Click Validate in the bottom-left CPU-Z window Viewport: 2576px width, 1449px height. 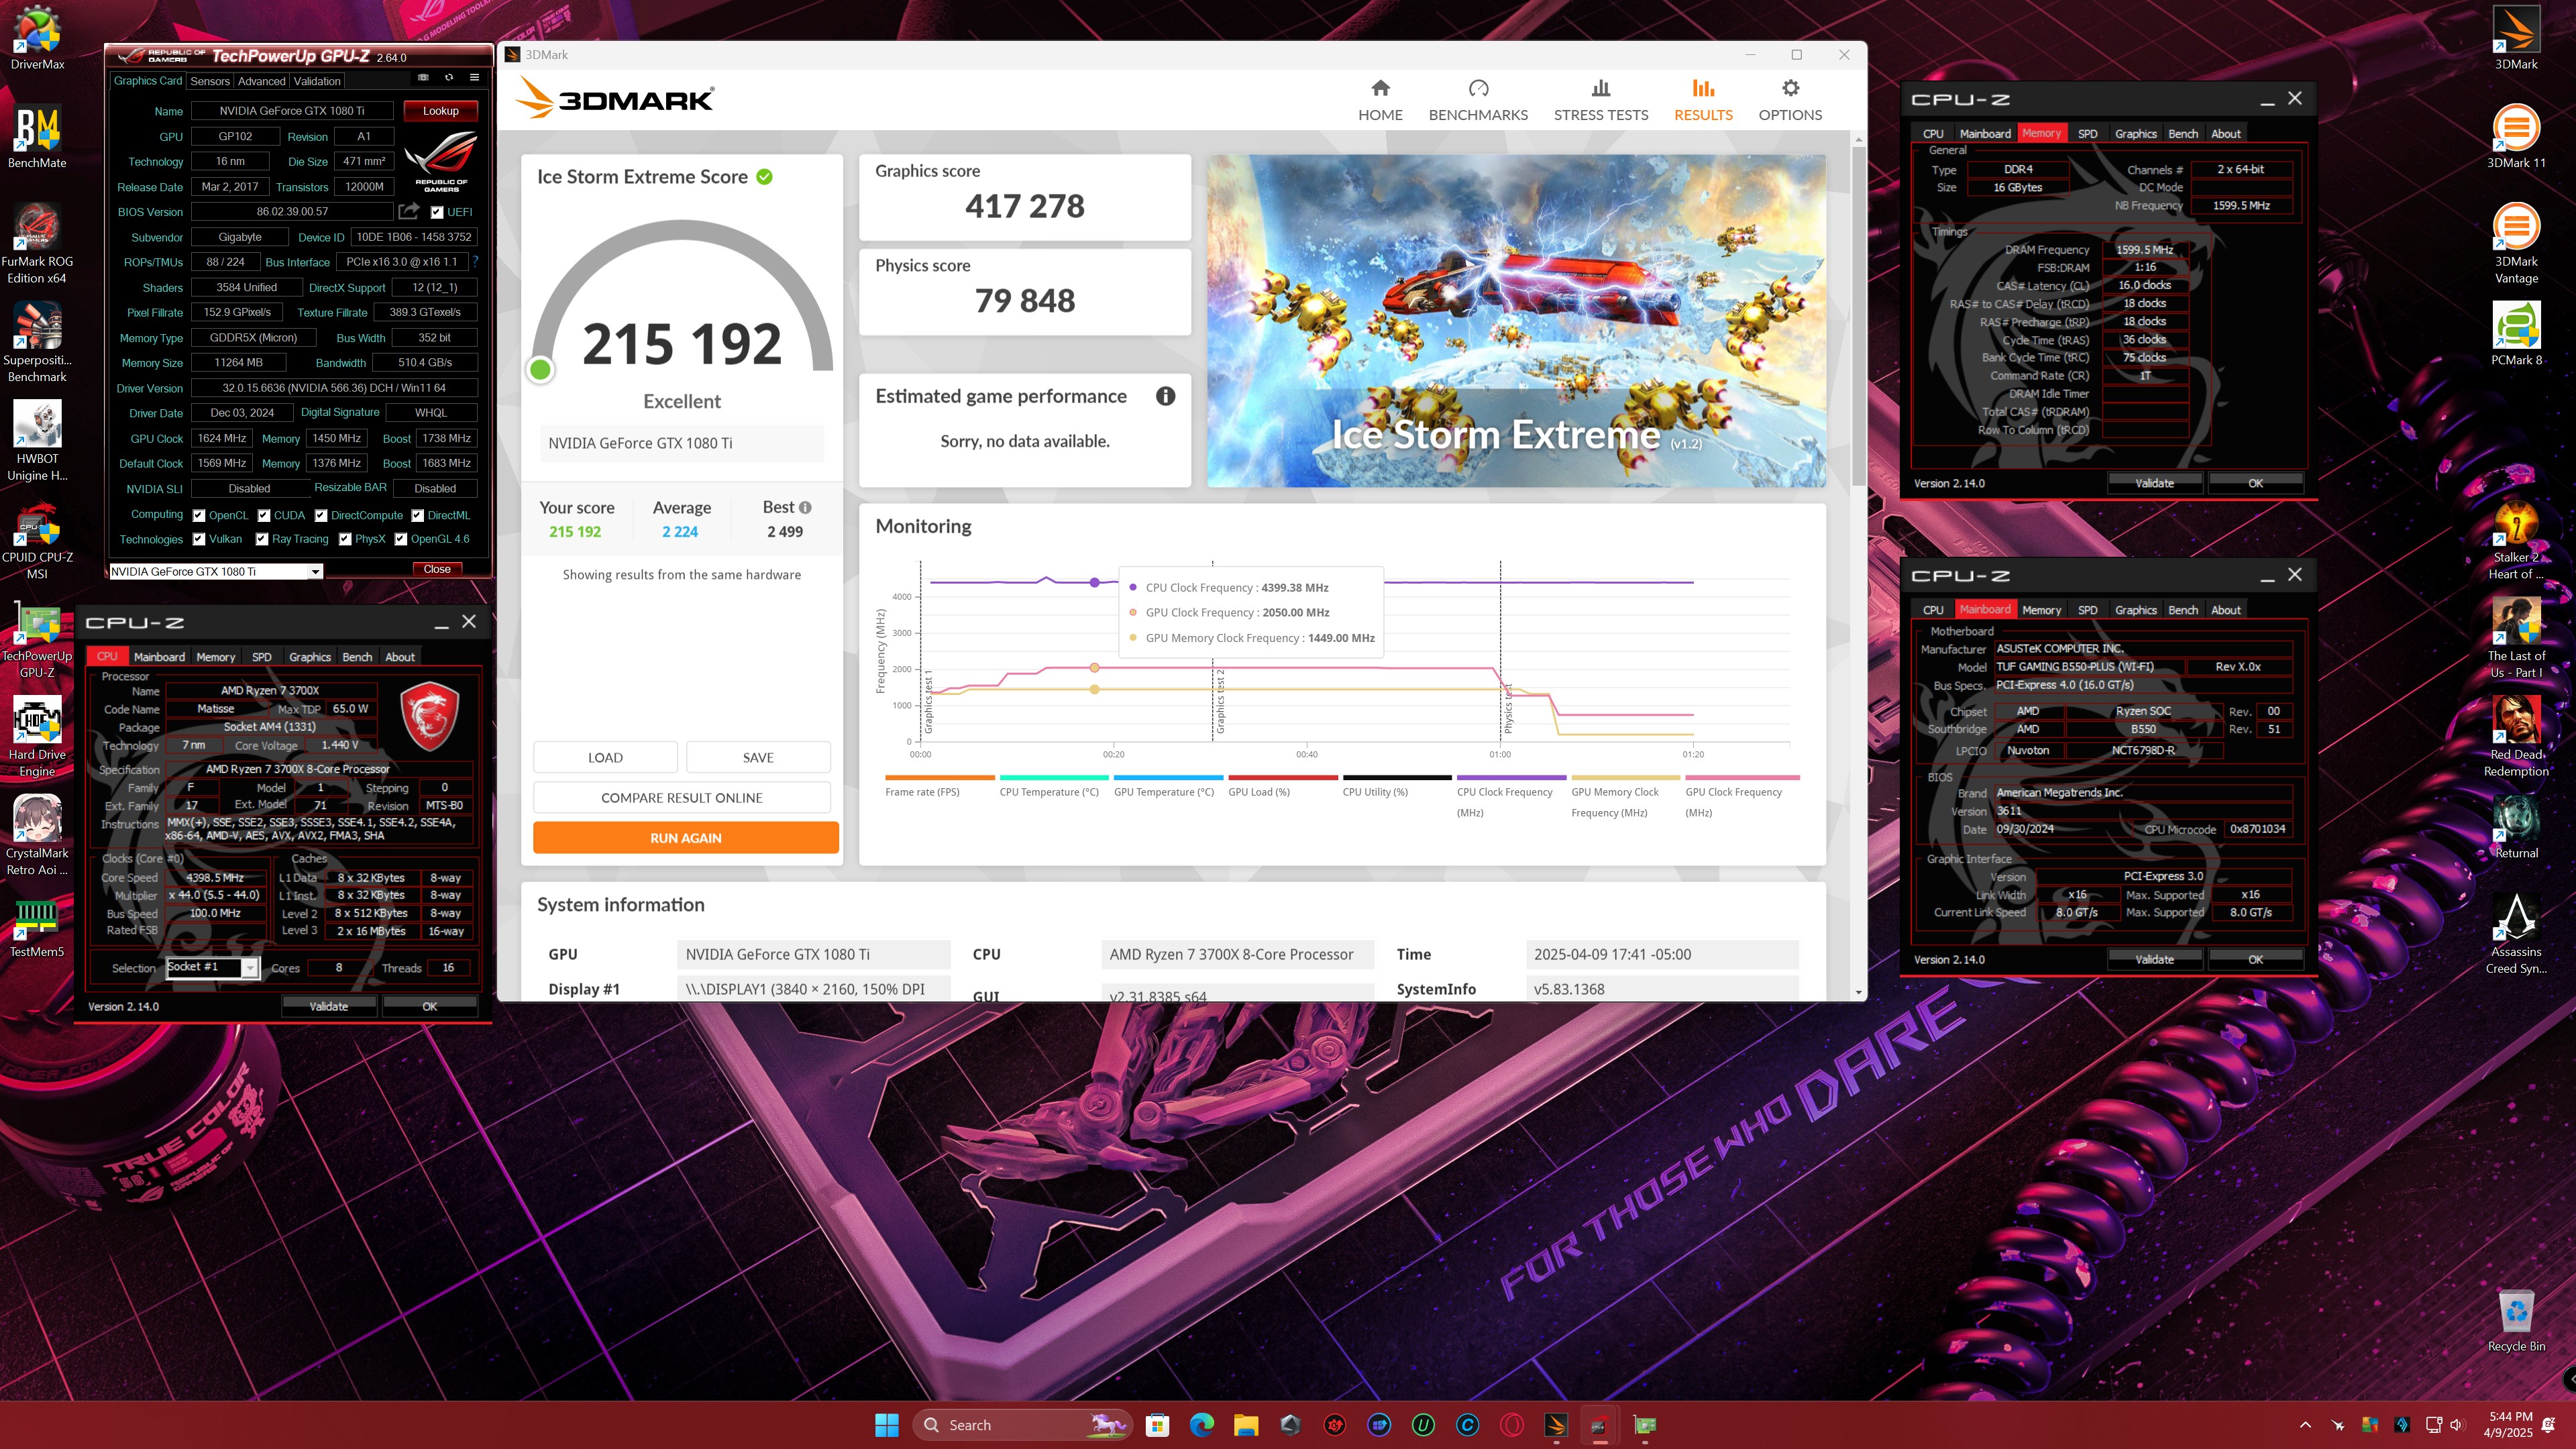coord(329,1006)
